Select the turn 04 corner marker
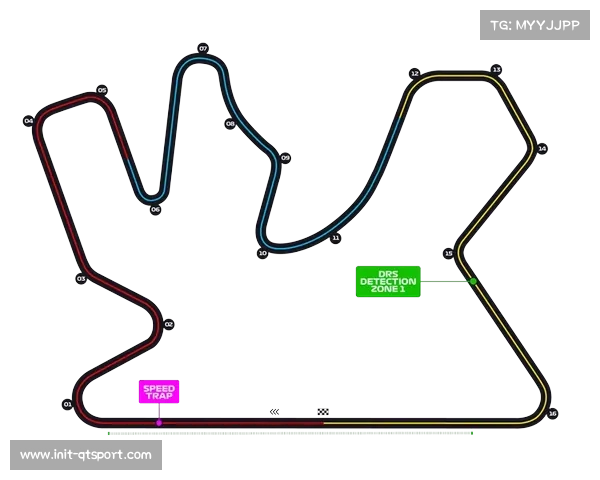600x480 pixels. (29, 121)
